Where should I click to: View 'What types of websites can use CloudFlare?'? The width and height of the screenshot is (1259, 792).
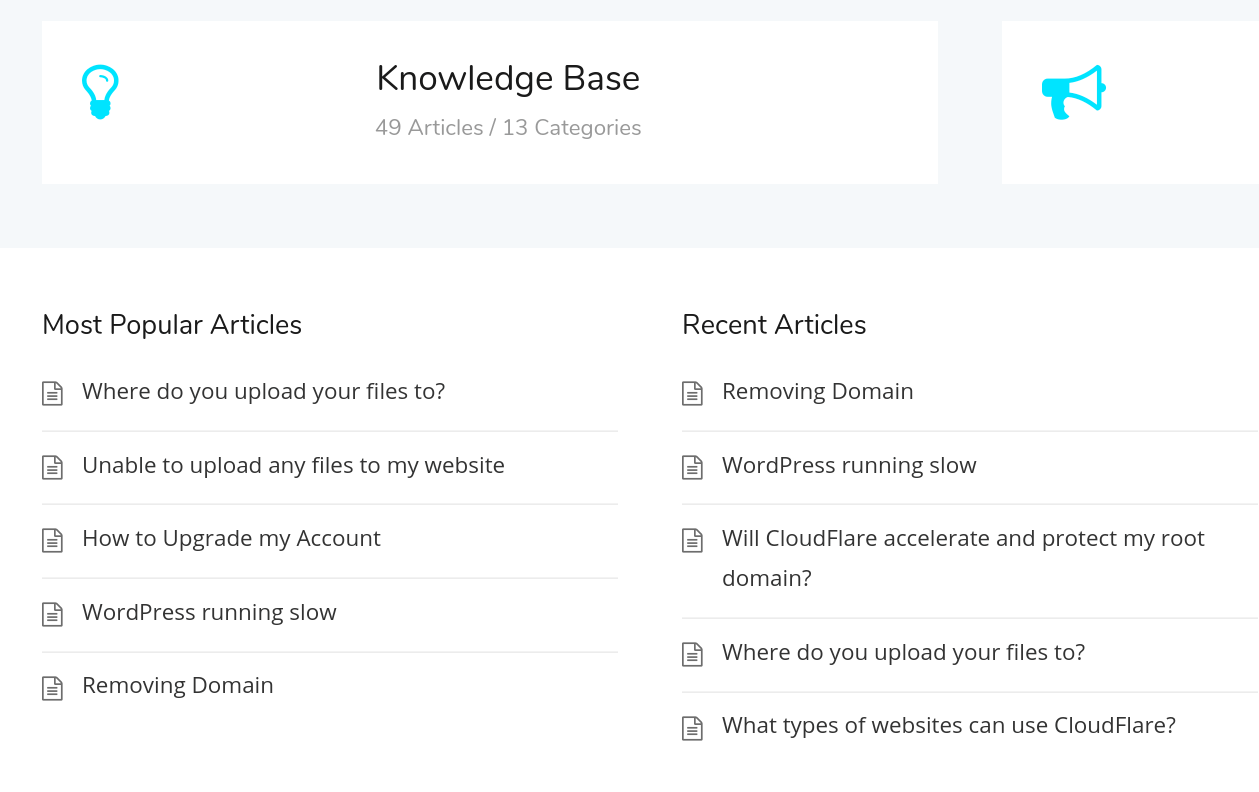click(949, 725)
